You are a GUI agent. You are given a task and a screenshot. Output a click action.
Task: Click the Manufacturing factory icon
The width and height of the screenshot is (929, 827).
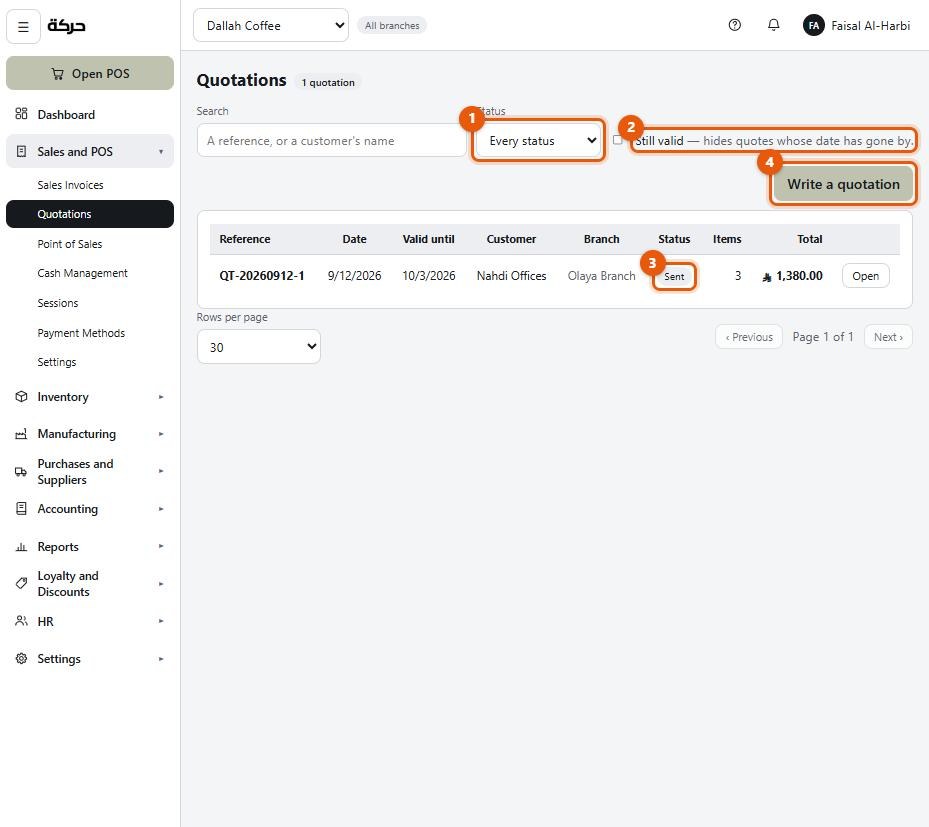coord(21,434)
